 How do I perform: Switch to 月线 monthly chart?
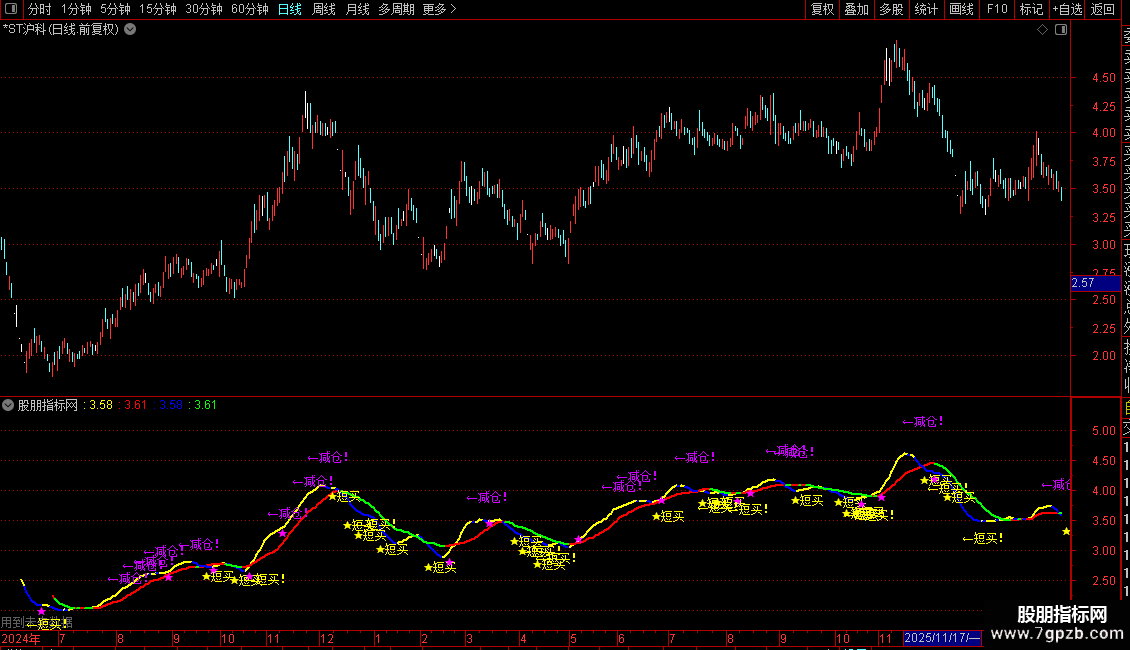tap(357, 9)
